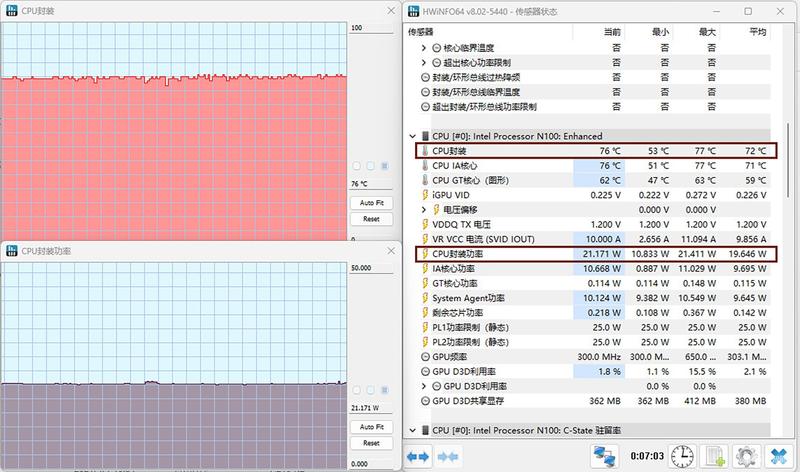Click the 当前 column header

pyautogui.click(x=612, y=32)
